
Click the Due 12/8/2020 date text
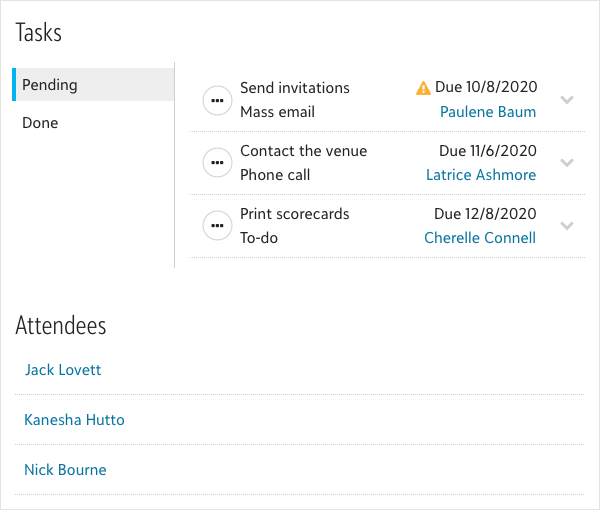point(485,214)
